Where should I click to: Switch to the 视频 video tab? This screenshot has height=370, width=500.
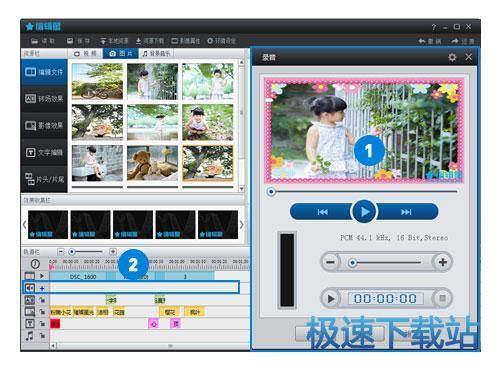click(85, 53)
